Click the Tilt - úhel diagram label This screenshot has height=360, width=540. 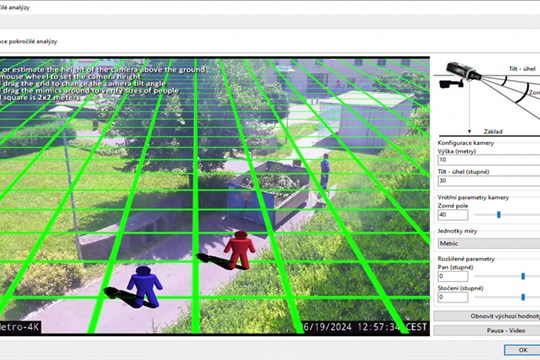[522, 69]
